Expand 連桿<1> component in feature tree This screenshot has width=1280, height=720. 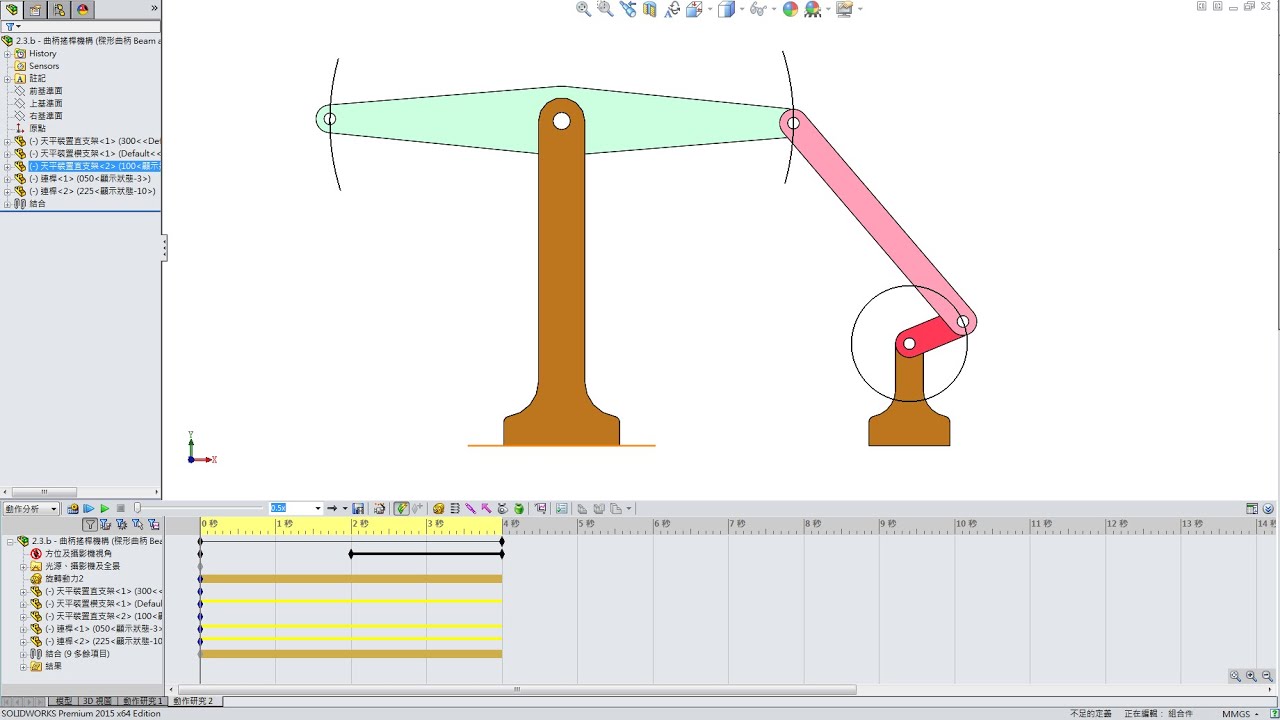[7, 178]
